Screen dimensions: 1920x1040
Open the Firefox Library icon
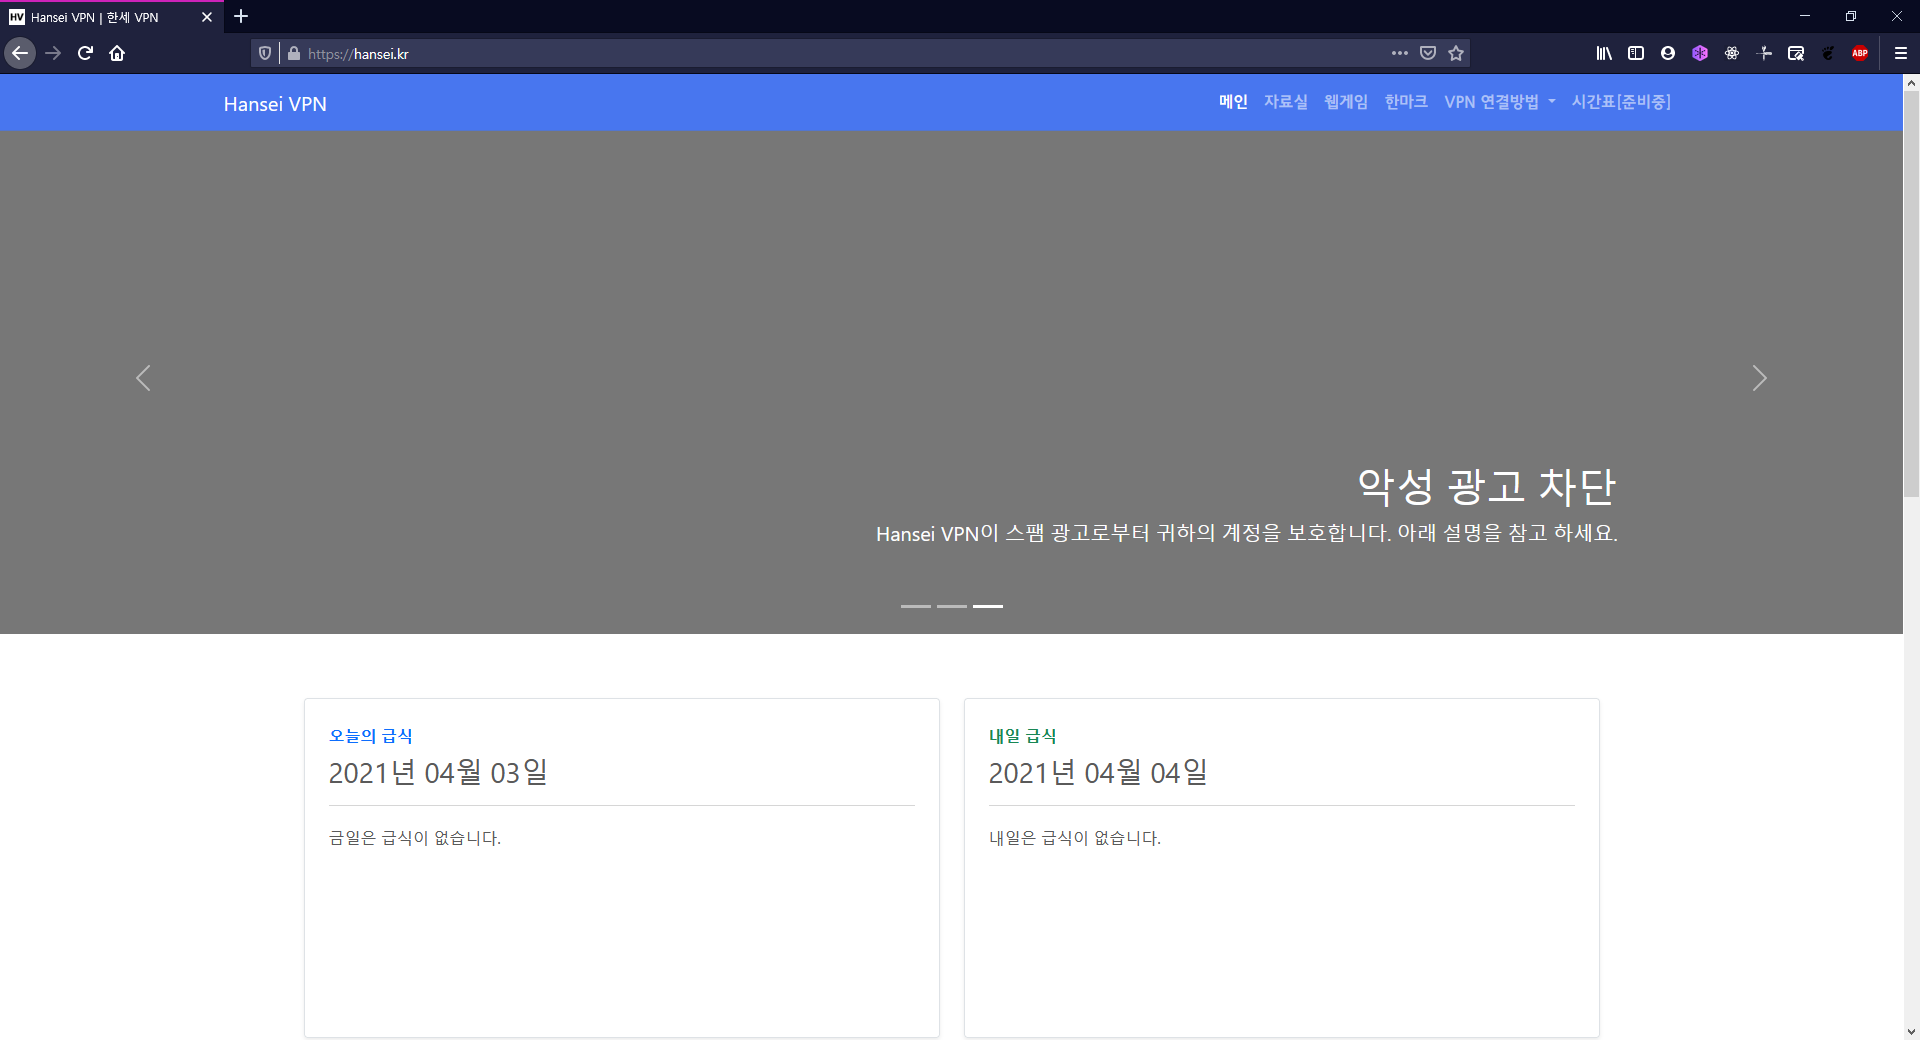pyautogui.click(x=1604, y=54)
